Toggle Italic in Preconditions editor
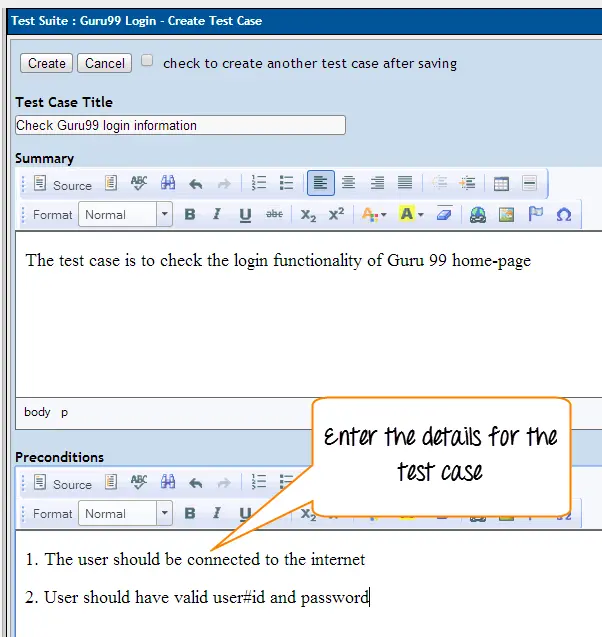This screenshot has width=602, height=637. coord(217,513)
